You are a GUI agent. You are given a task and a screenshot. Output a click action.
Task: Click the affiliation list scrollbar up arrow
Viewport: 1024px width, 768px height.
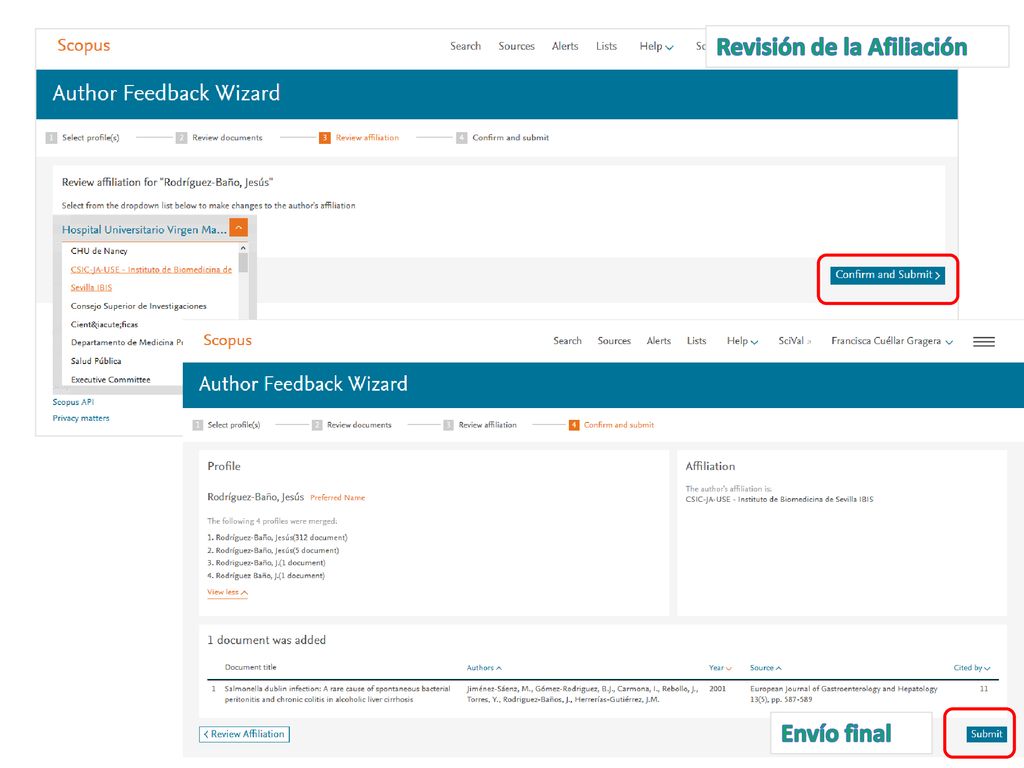point(243,248)
